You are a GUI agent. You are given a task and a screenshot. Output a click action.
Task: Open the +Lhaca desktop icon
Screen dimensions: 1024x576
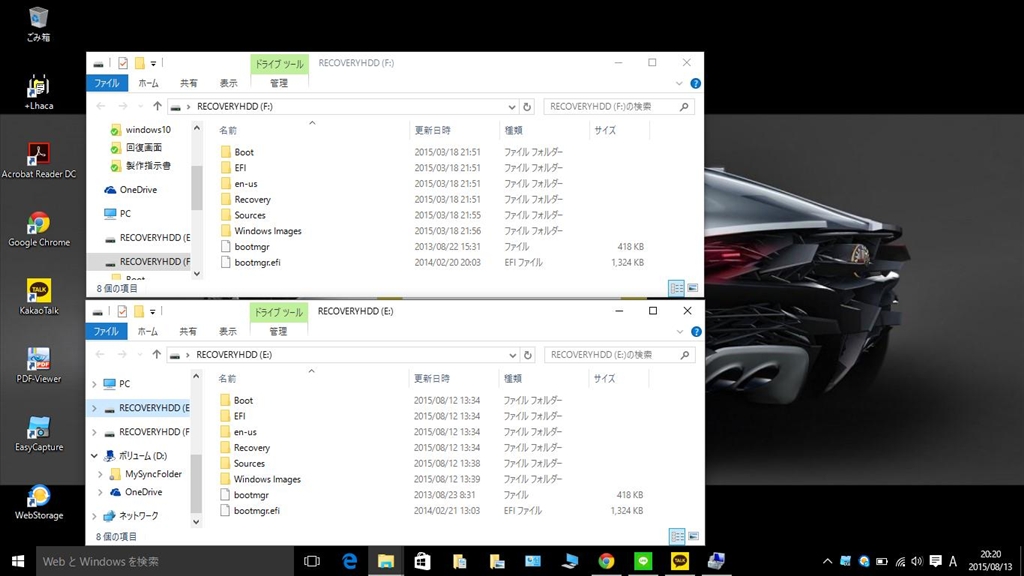39,91
